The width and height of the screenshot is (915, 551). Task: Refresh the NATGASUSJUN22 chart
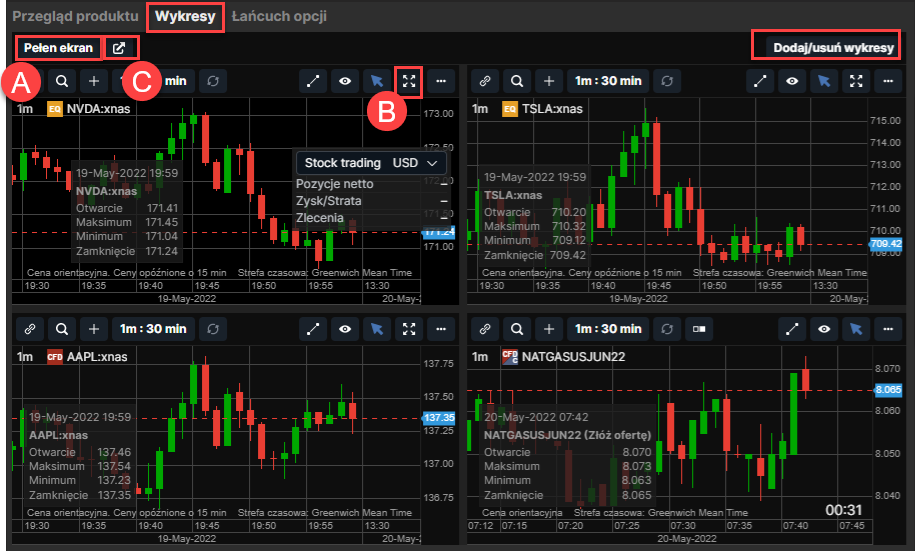pyautogui.click(x=667, y=329)
